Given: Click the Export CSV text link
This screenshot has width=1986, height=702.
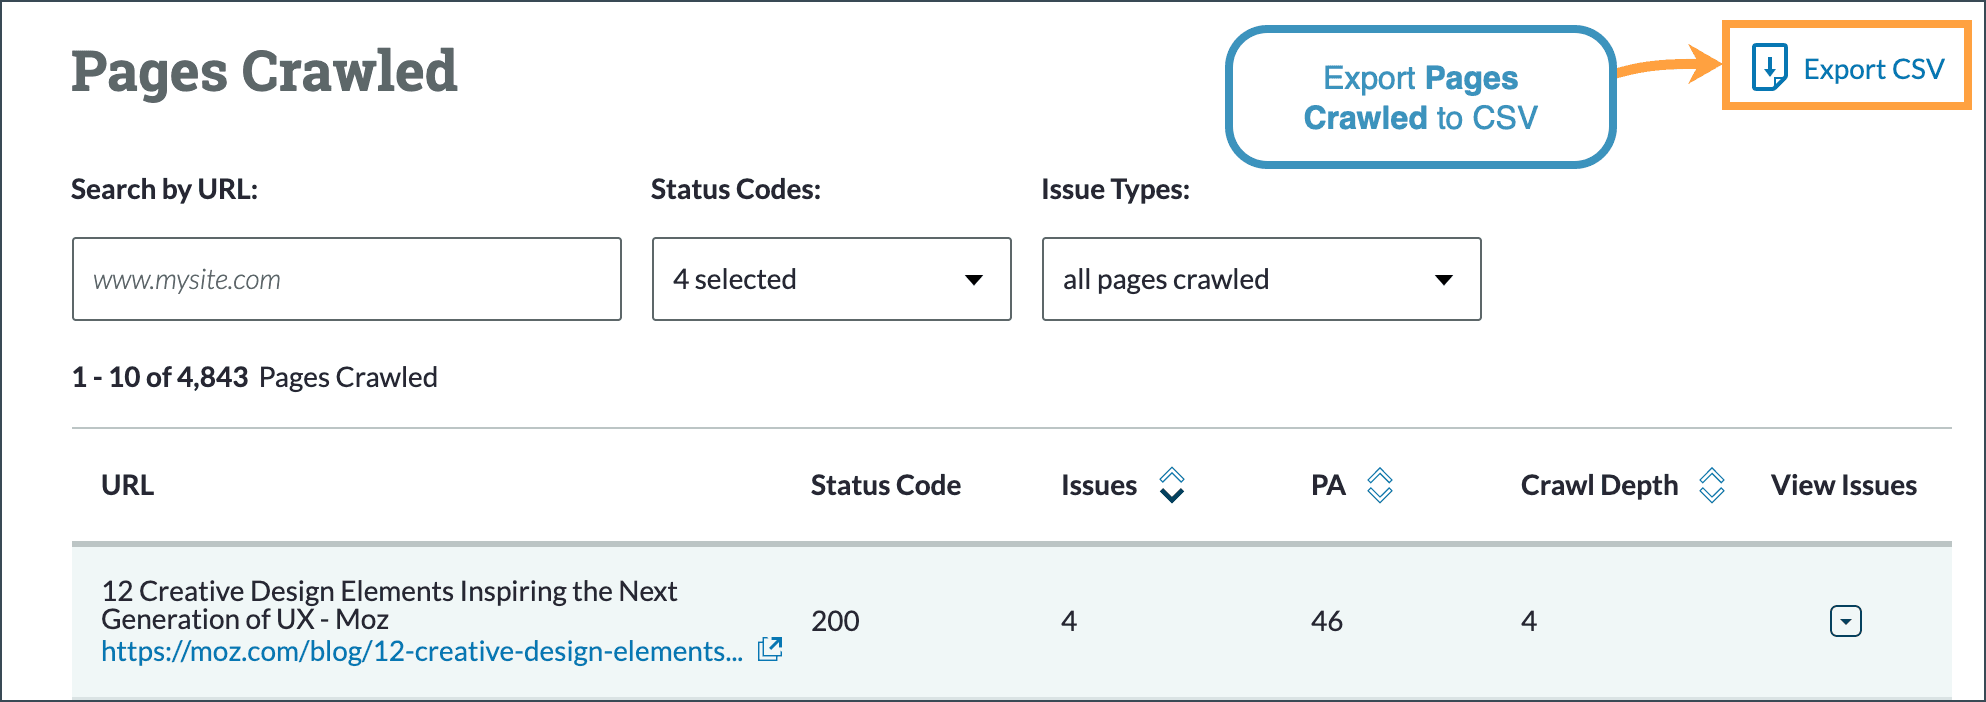Looking at the screenshot, I should coord(1873,69).
